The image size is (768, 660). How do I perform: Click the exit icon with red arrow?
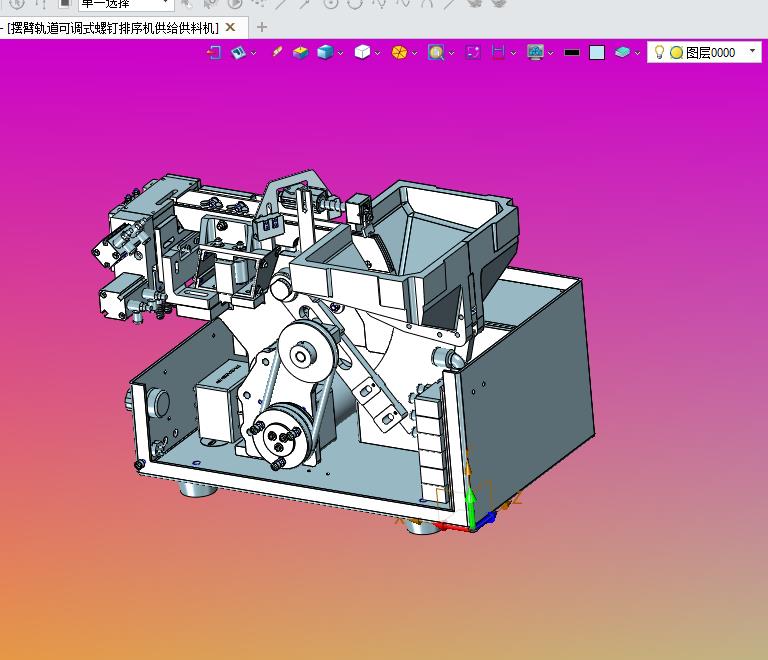click(214, 52)
